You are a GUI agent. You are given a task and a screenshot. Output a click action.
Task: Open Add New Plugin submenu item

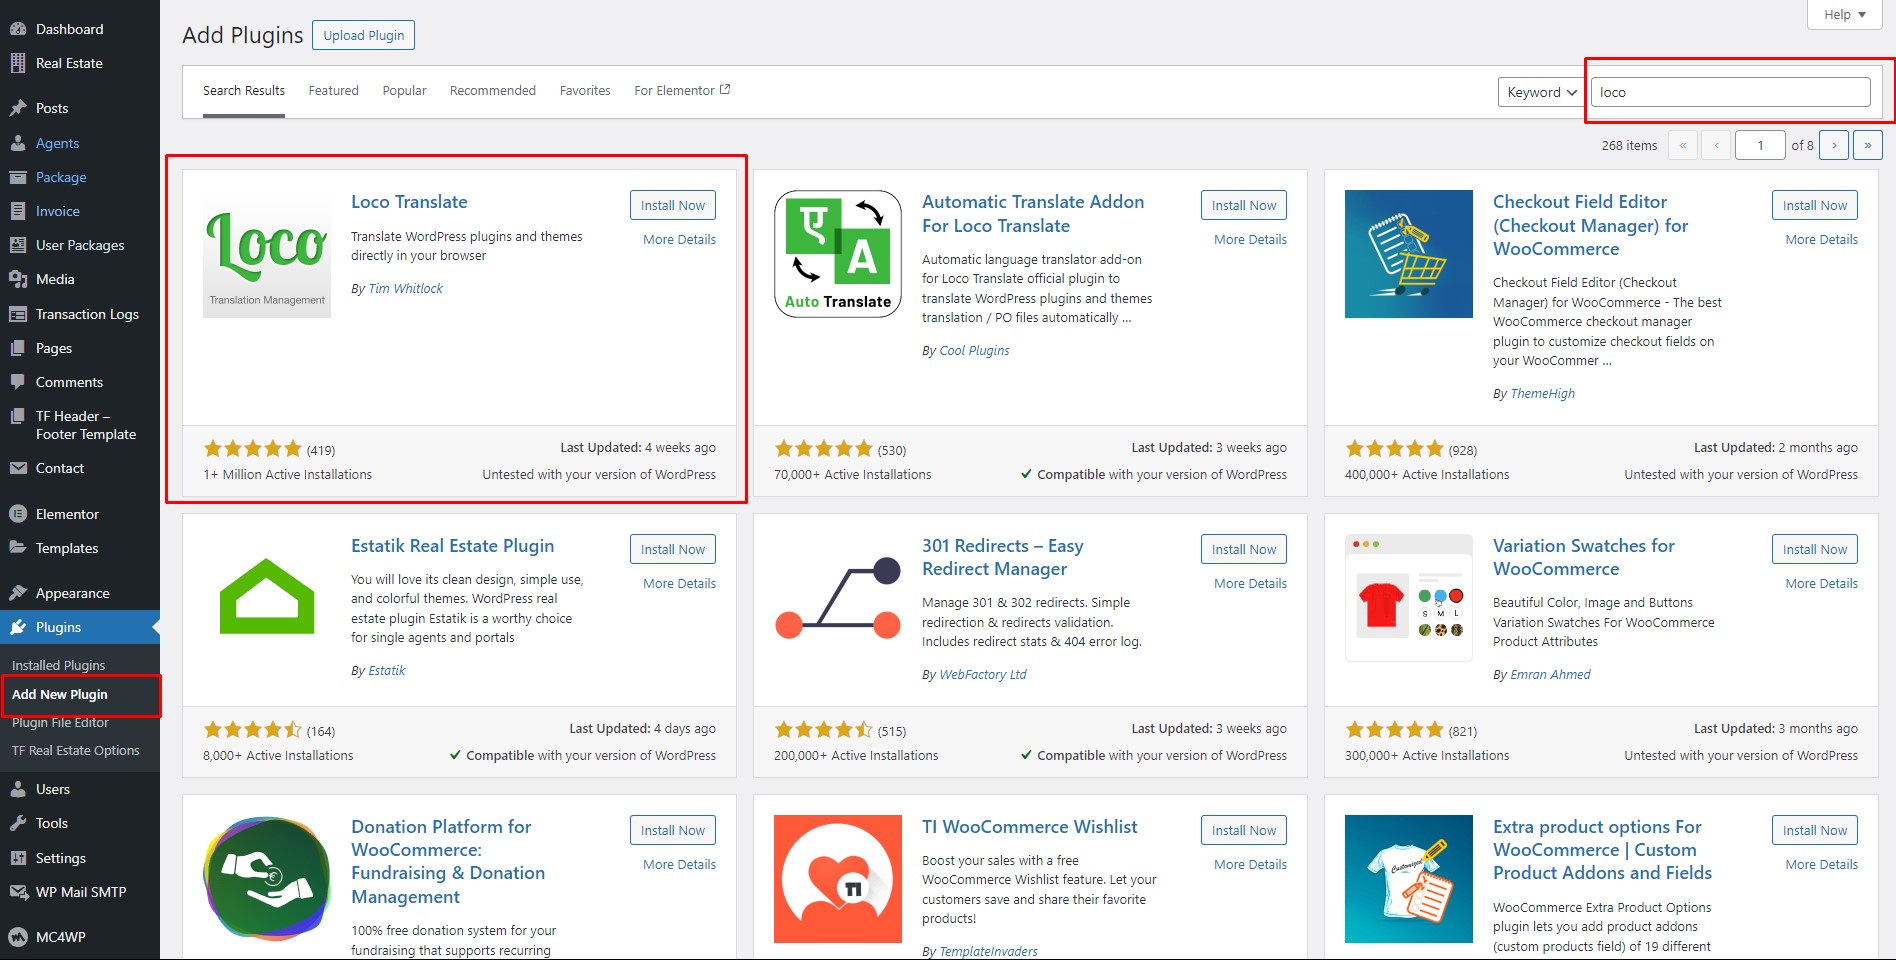coord(60,694)
